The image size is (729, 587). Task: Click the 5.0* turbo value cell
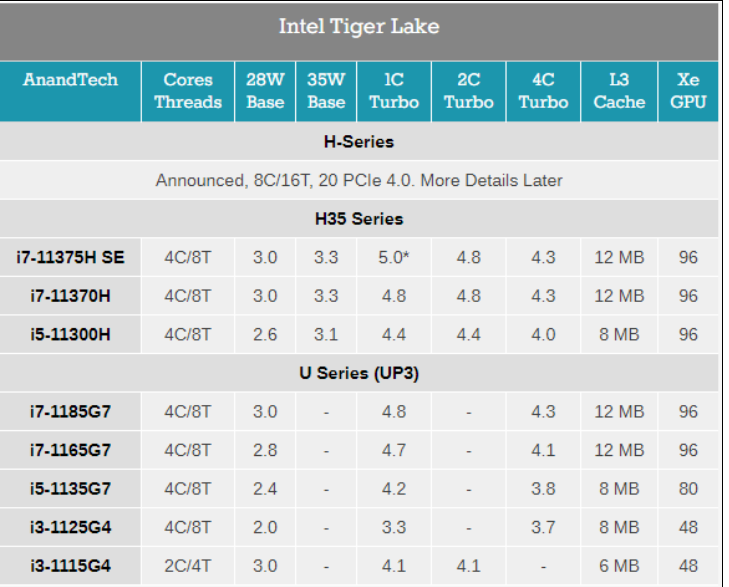394,257
